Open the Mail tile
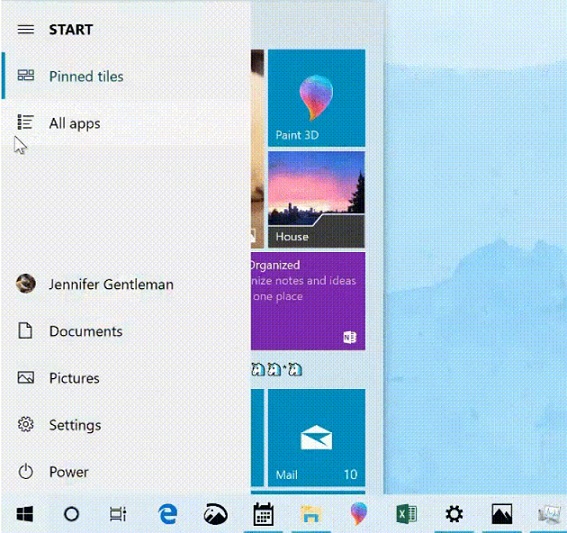567x533 pixels. (316, 438)
